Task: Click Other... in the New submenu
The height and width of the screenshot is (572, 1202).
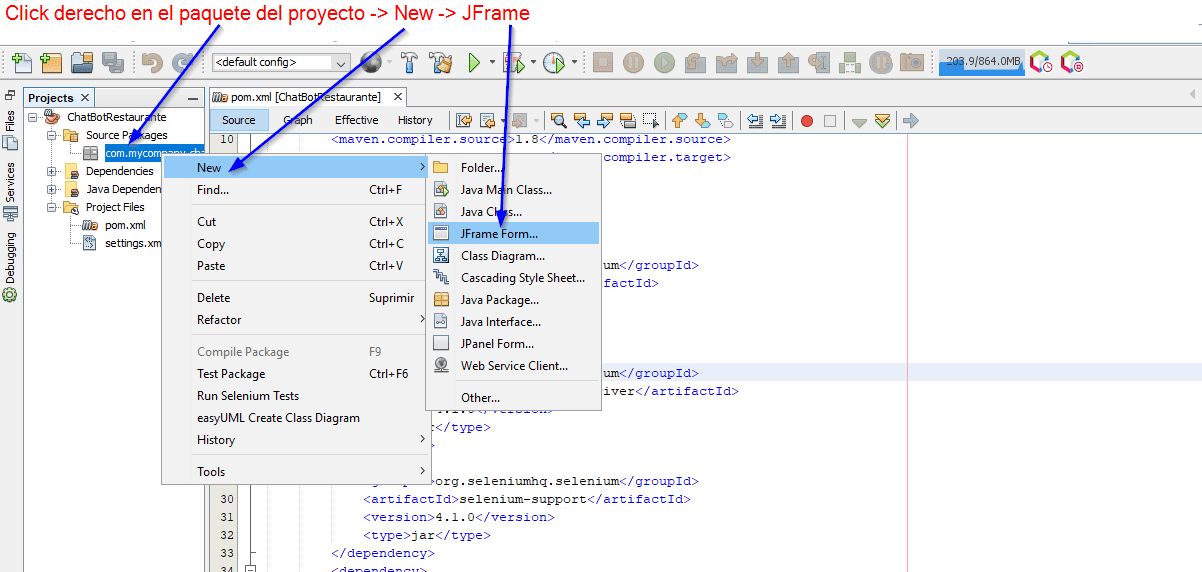Action: coord(513,397)
